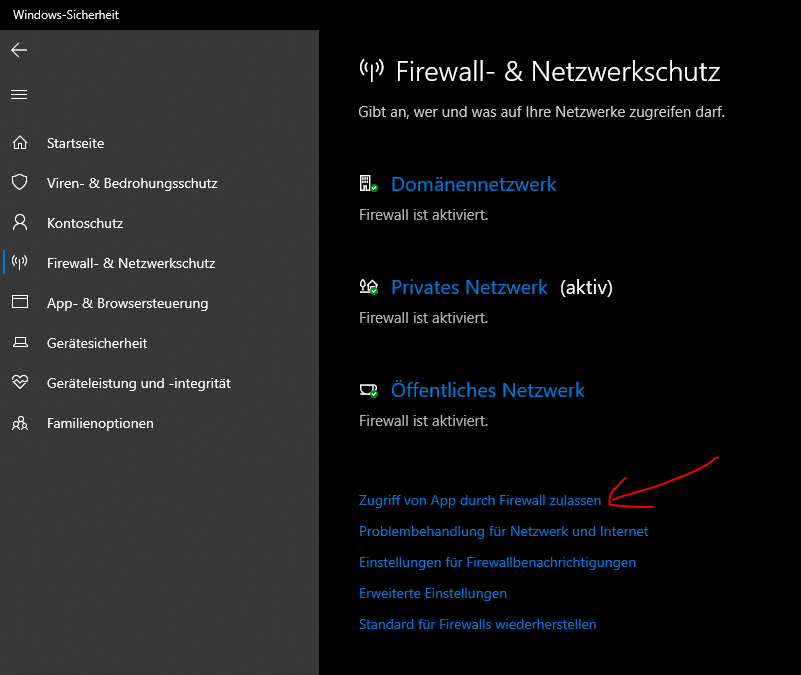Click the Gerätesicherheit laptop icon
The height and width of the screenshot is (675, 801).
coord(19,343)
